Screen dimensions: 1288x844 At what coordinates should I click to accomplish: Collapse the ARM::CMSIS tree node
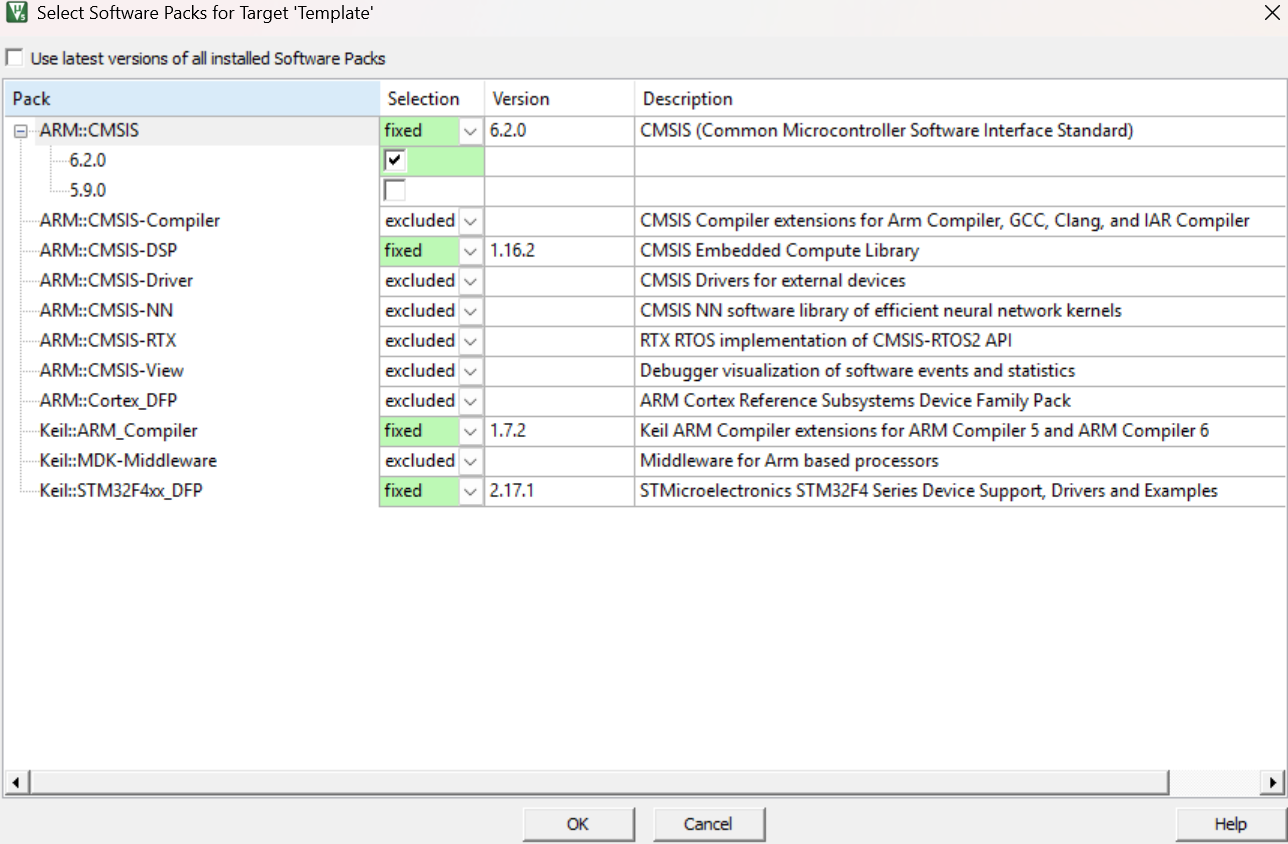pyautogui.click(x=22, y=130)
